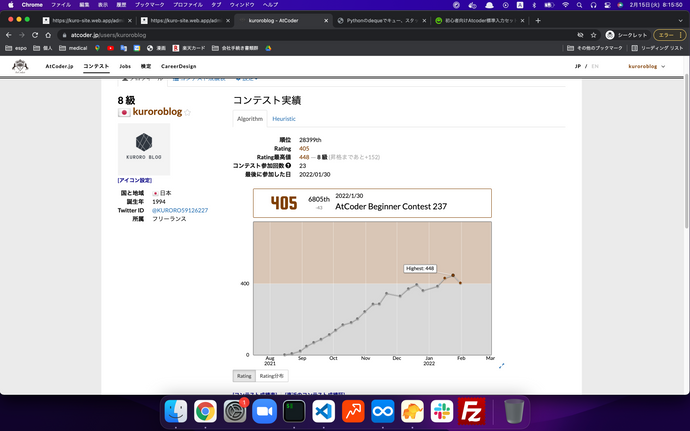Click the [アイコン設定] link
The image size is (690, 431).
pos(135,180)
